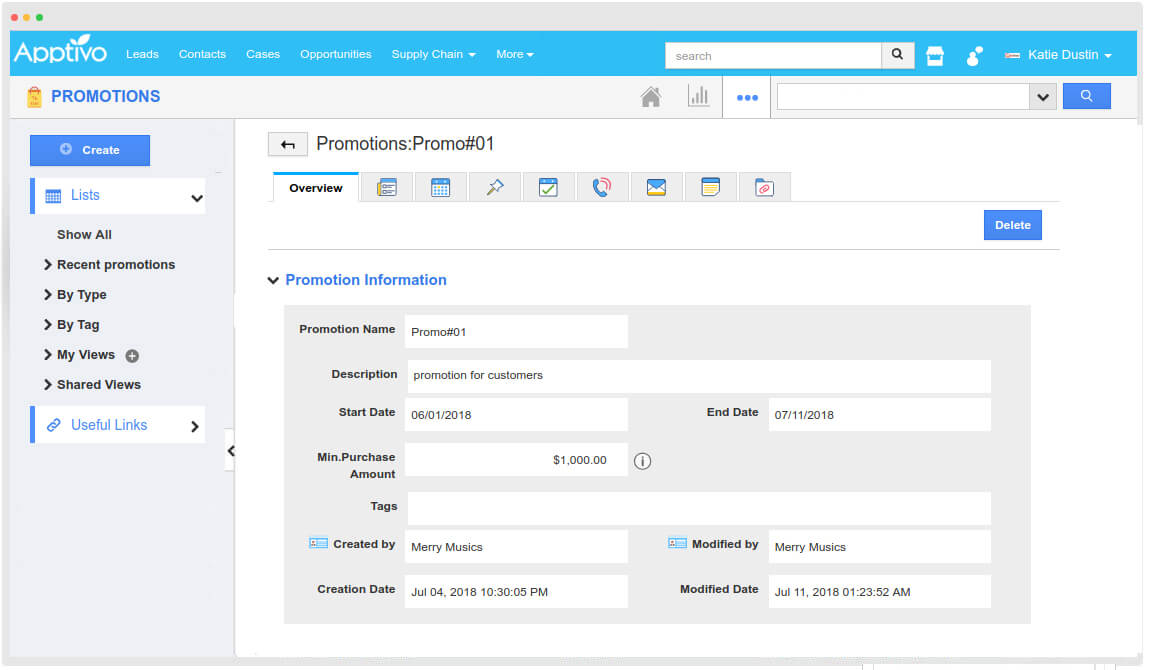1150x670 pixels.
Task: Open the Emails envelope icon
Action: (656, 186)
